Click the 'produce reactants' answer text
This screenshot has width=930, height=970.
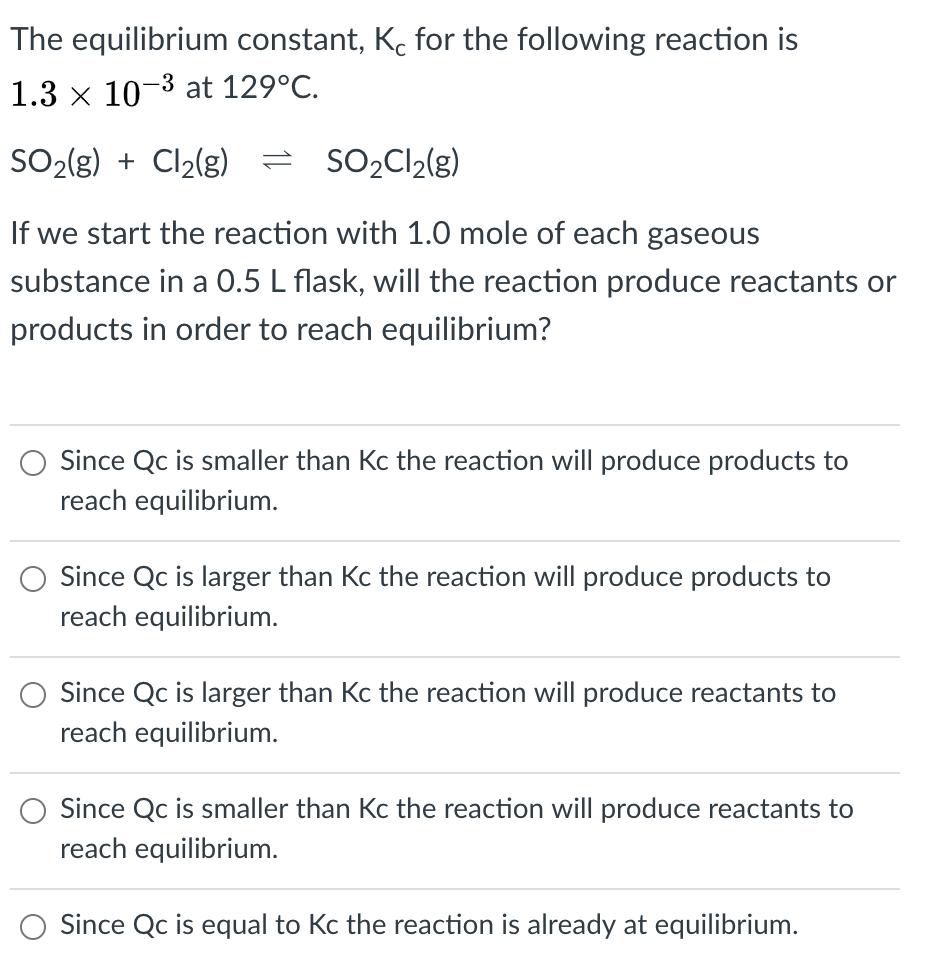pos(447,694)
